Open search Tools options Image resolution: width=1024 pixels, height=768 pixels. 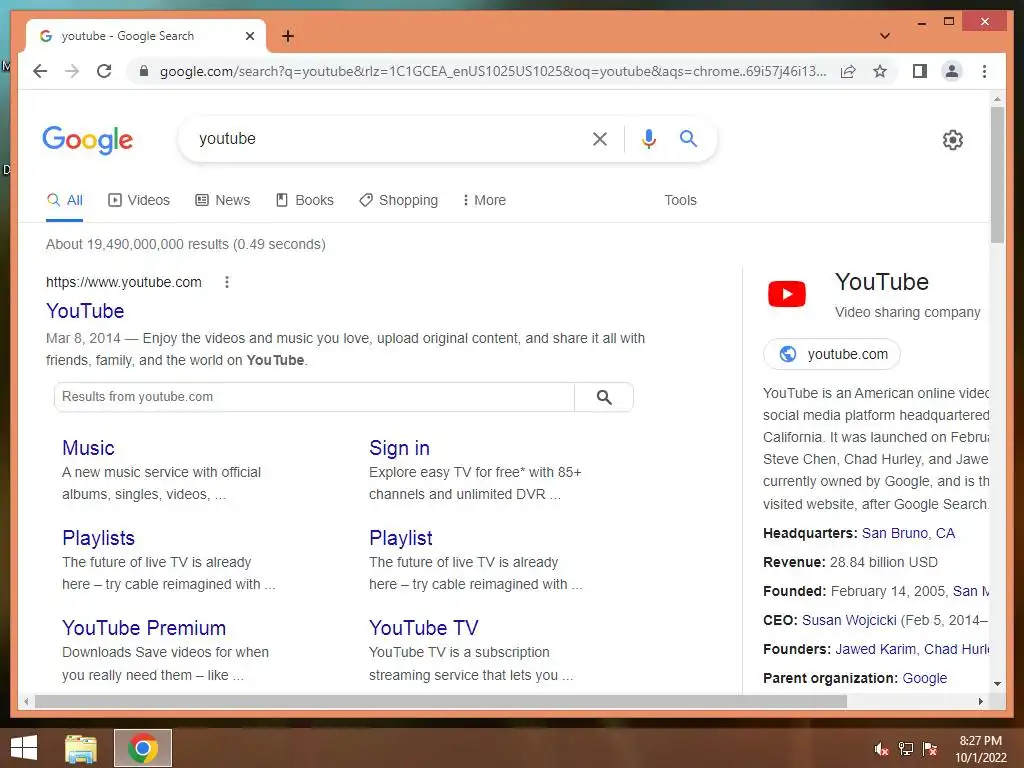(680, 200)
